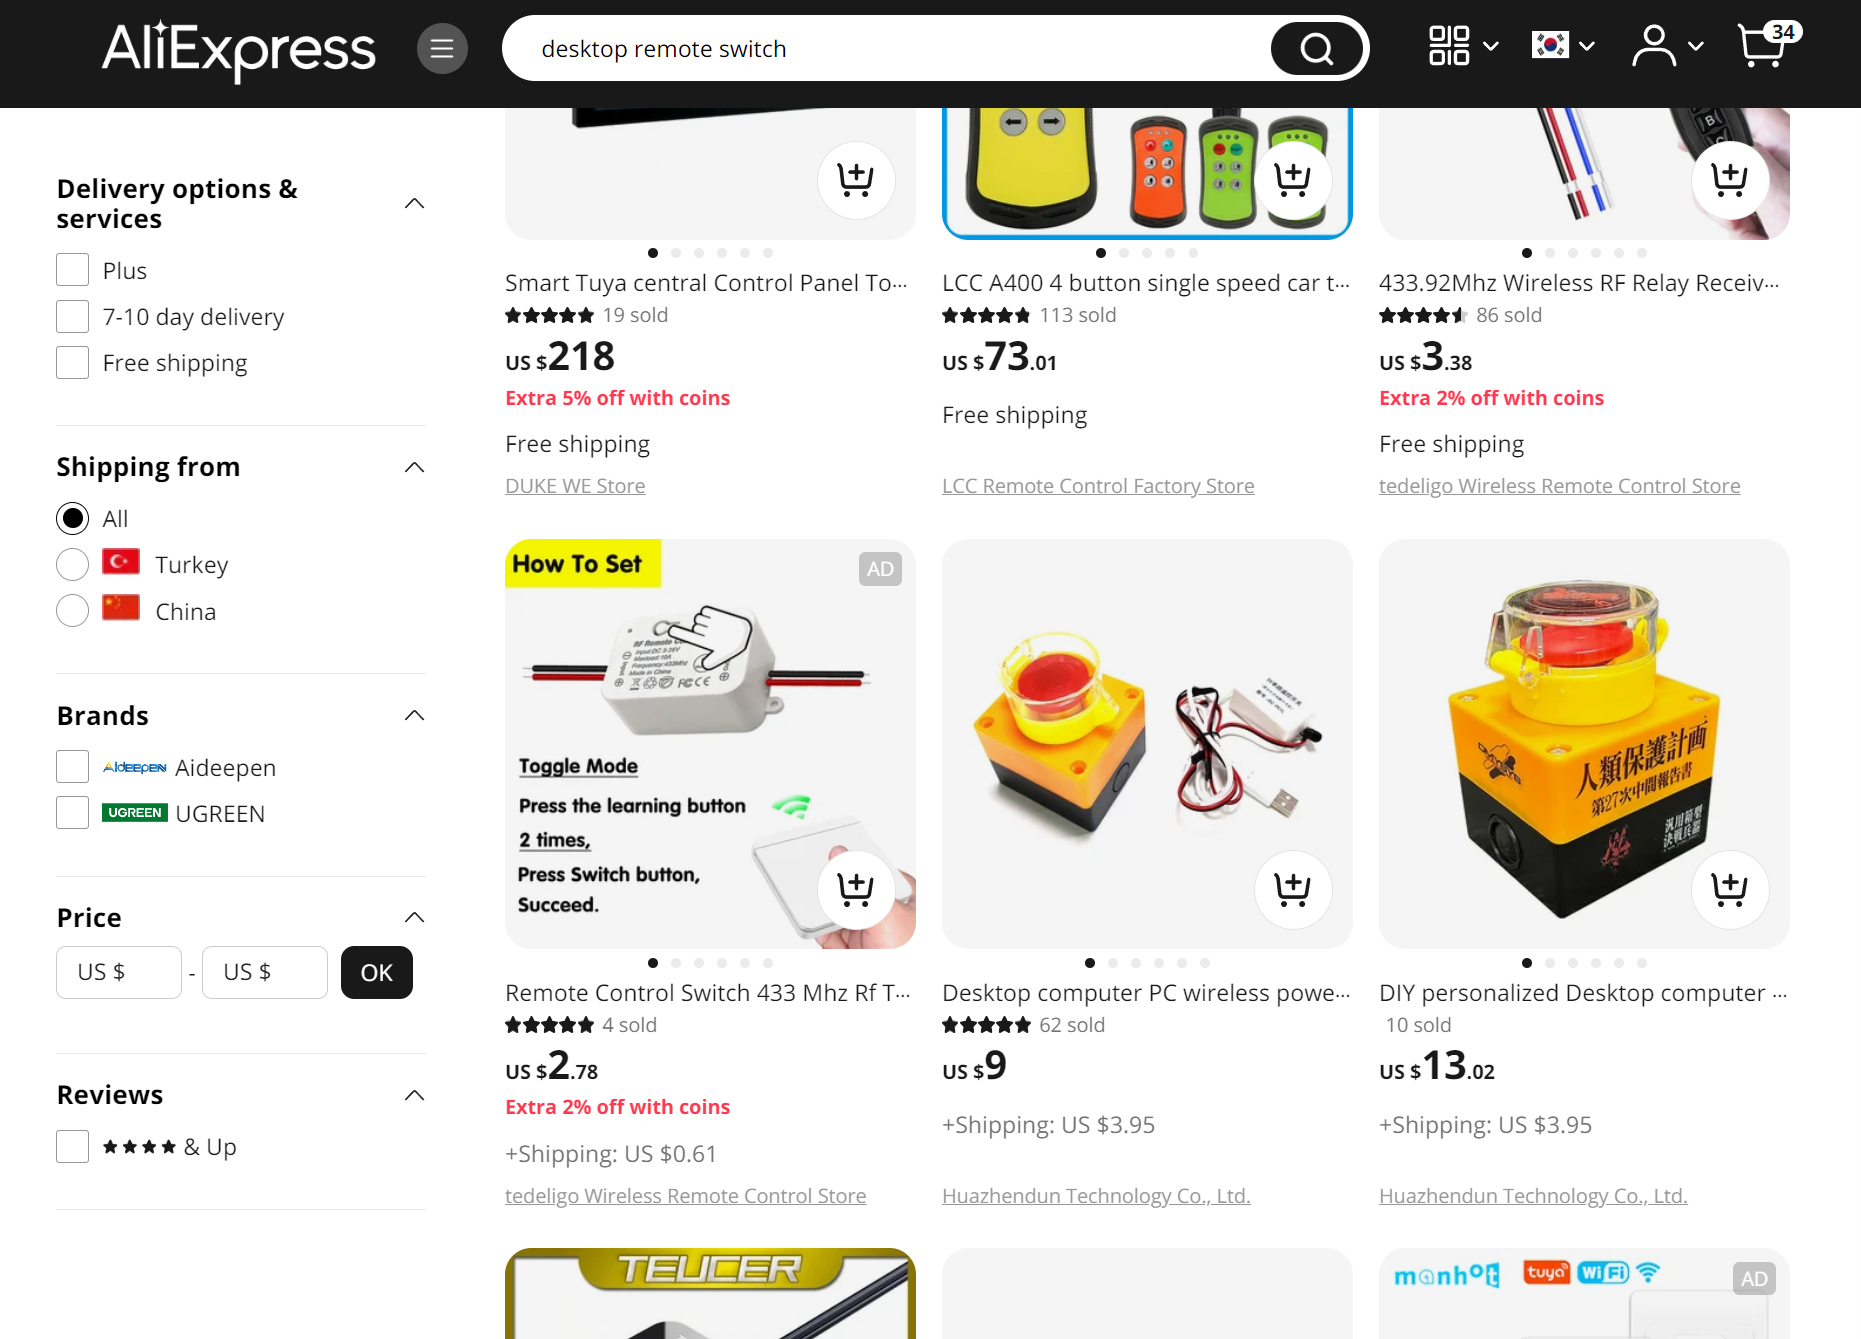
Task: Open the QR code app download icon
Action: pos(1449,46)
